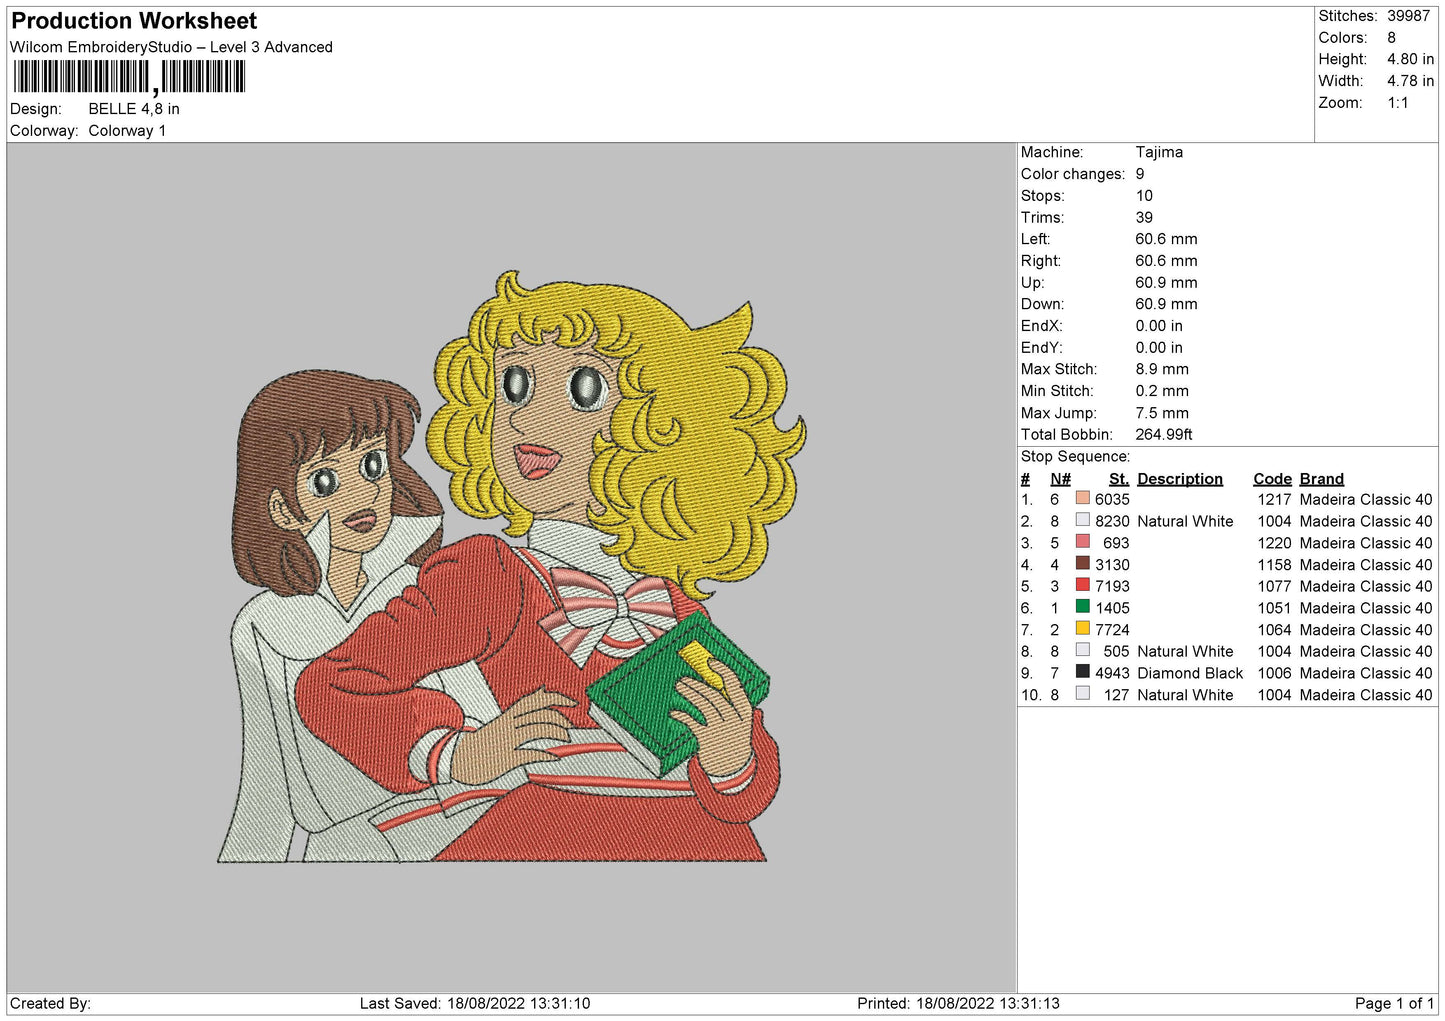This screenshot has height=1021, width=1445.
Task: Click the peach color swatch for stitch count 6035
Action: [1082, 498]
